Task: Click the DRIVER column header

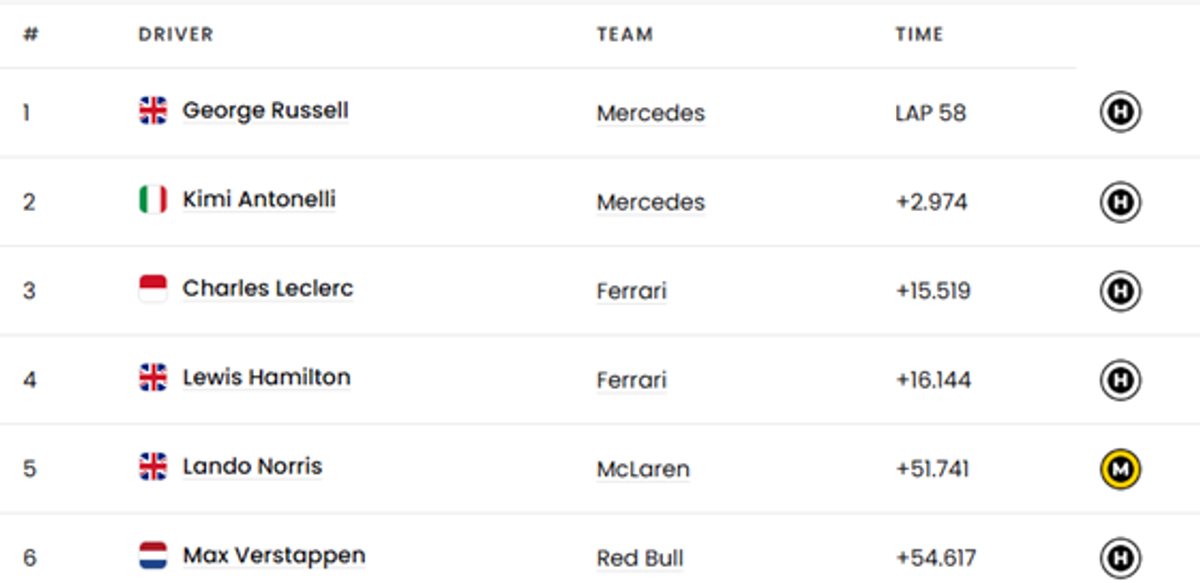Action: (x=176, y=34)
